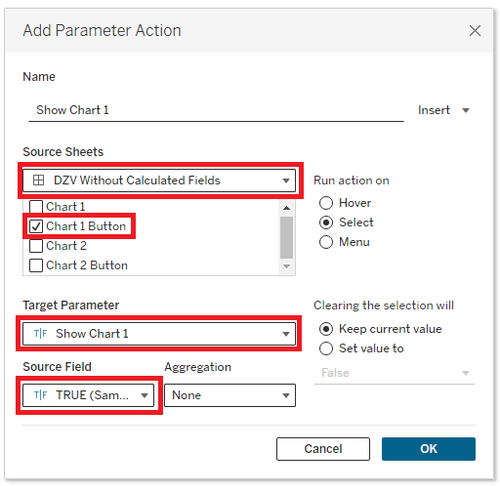Uncheck the Chart 1 Button checkbox
This screenshot has height=486, width=500.
click(36, 226)
